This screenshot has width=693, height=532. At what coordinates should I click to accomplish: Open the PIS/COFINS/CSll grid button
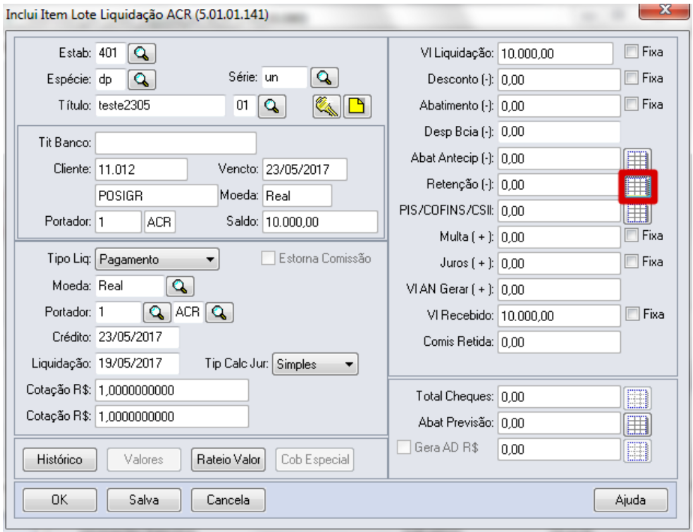(x=637, y=213)
